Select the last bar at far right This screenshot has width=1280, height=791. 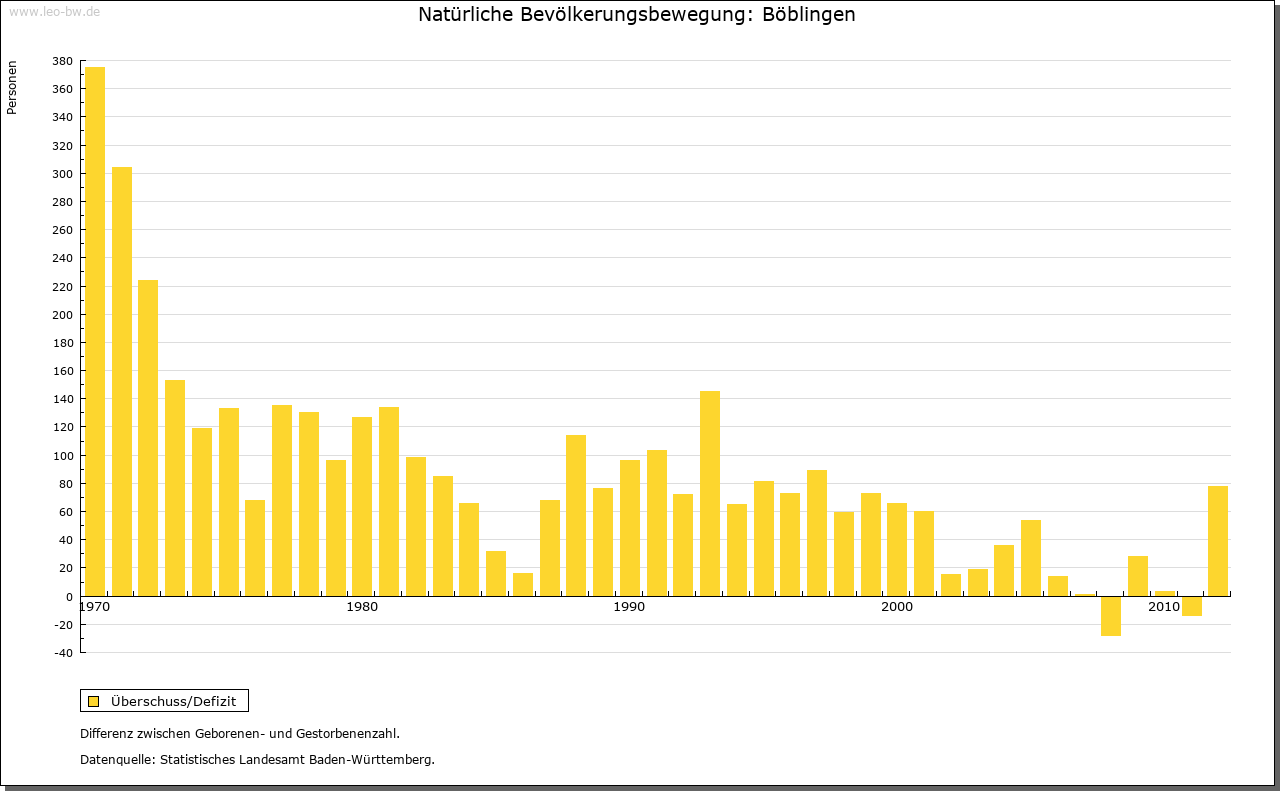click(1218, 540)
